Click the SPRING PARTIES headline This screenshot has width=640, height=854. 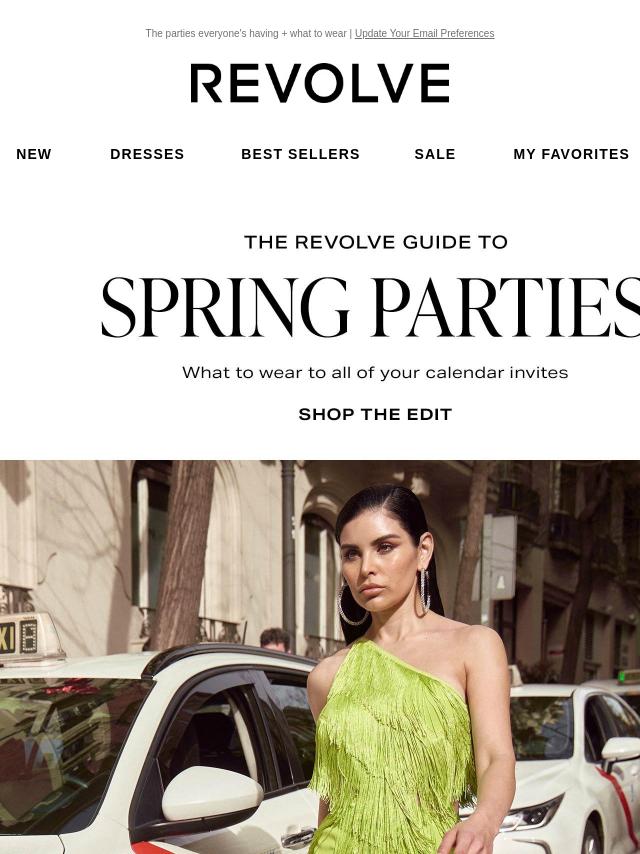370,308
